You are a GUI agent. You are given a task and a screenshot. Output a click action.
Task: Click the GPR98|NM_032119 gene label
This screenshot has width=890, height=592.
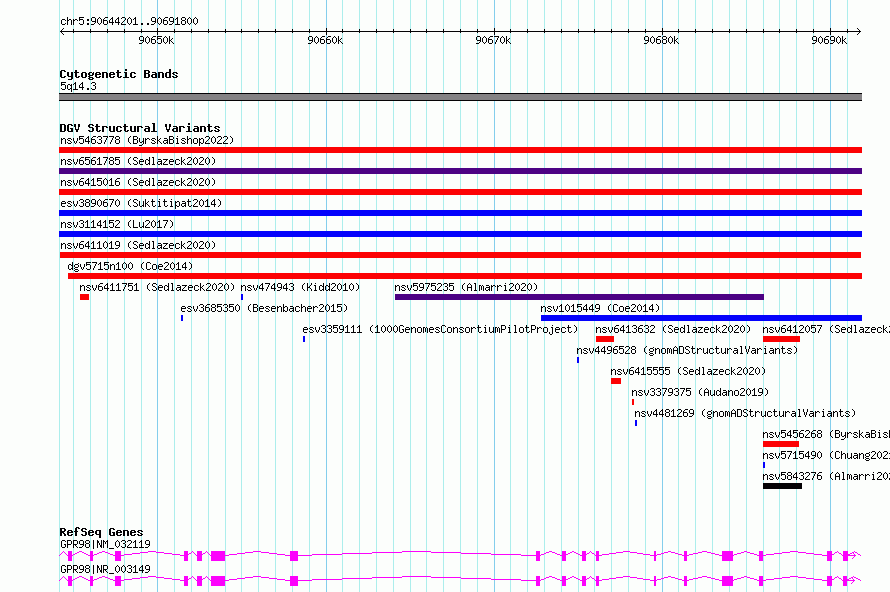(105, 544)
